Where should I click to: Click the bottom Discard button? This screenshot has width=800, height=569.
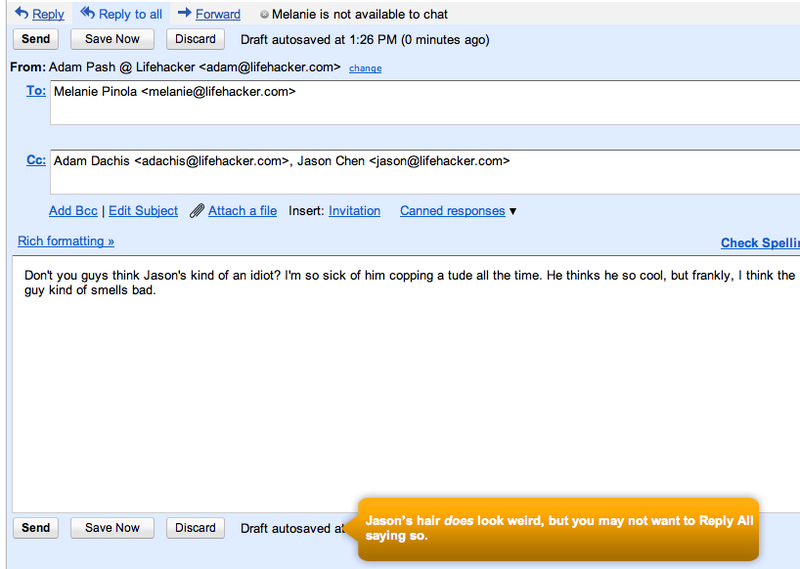point(195,528)
